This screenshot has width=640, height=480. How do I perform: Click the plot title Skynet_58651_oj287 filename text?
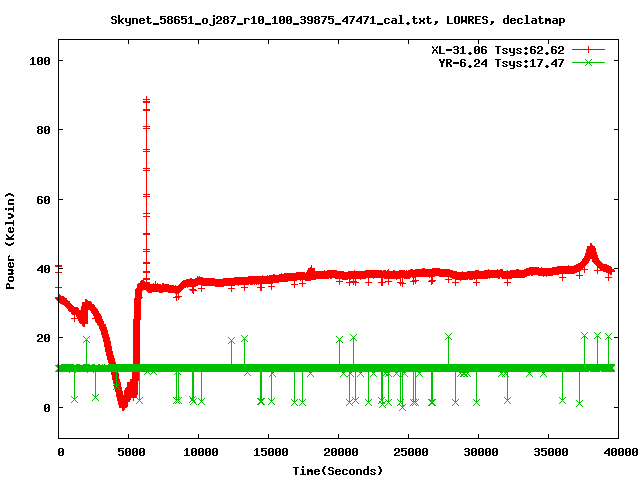[x=338, y=20]
